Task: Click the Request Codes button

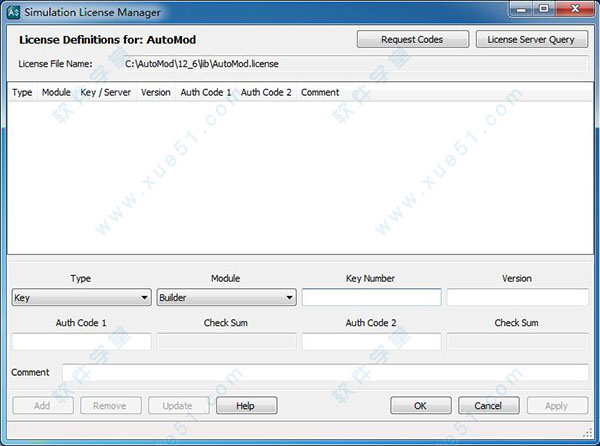Action: click(412, 39)
